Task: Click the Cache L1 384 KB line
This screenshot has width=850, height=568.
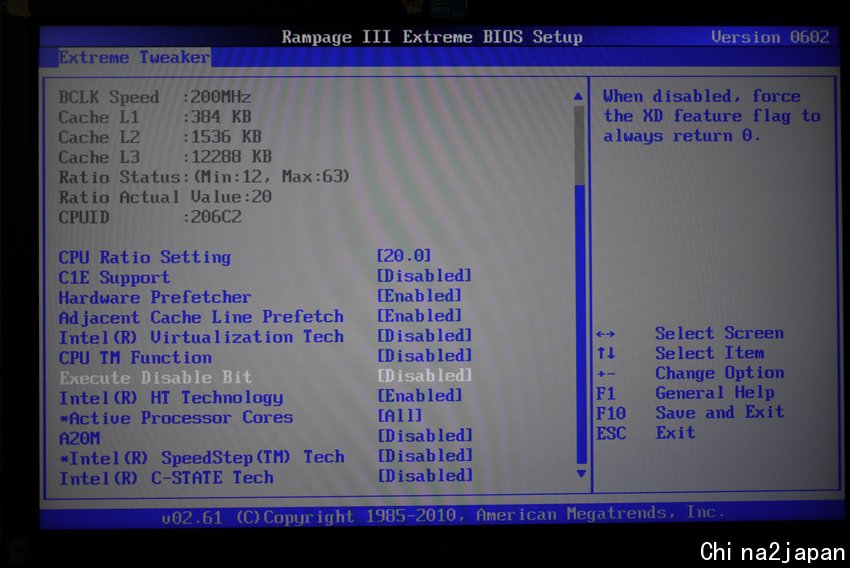Action: coord(154,117)
